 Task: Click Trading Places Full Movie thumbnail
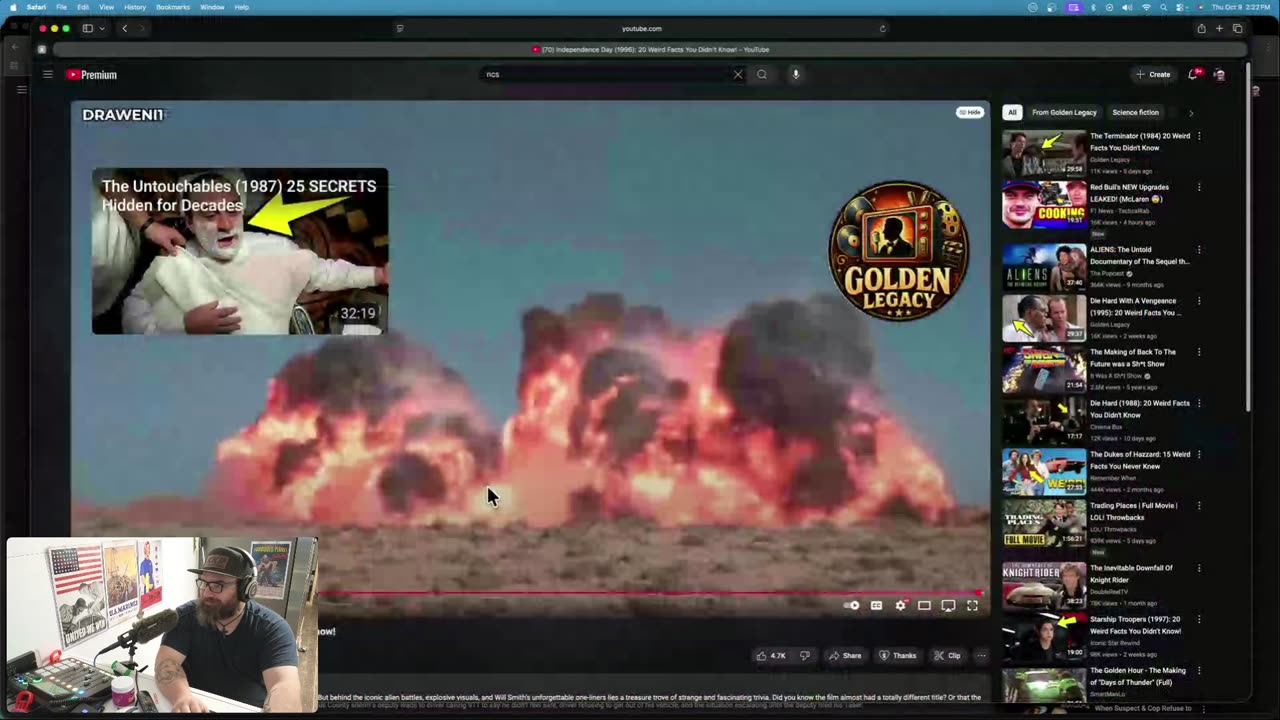[1044, 523]
